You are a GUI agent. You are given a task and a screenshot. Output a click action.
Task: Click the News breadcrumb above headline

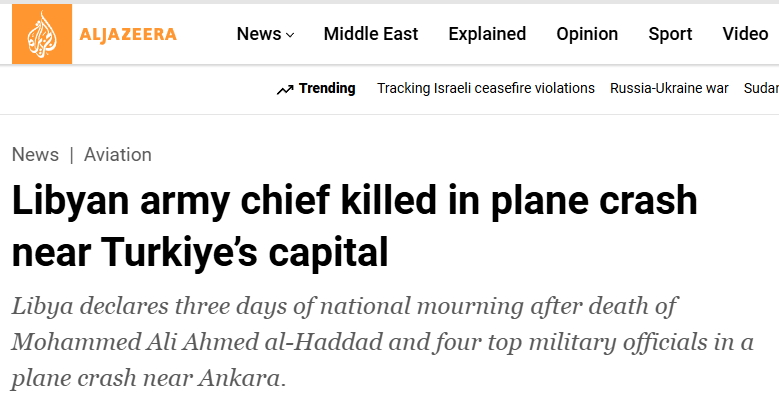click(35, 154)
